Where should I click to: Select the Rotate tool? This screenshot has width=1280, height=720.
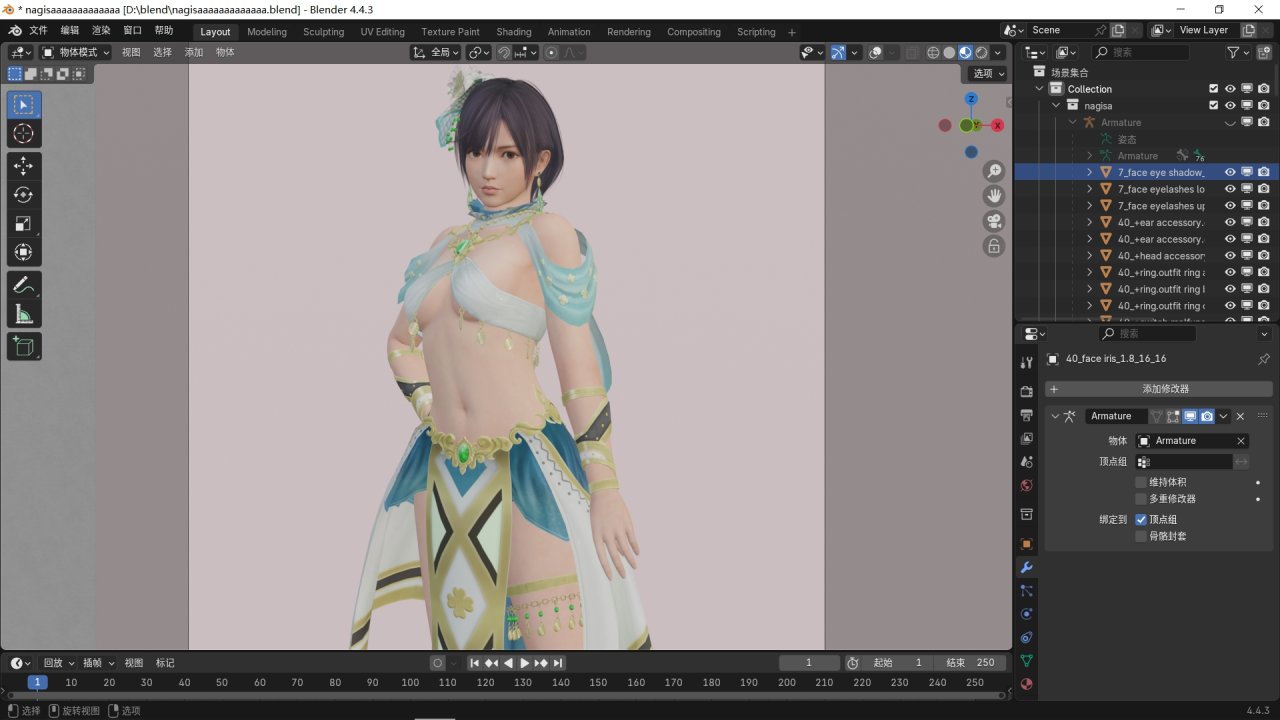coord(24,195)
